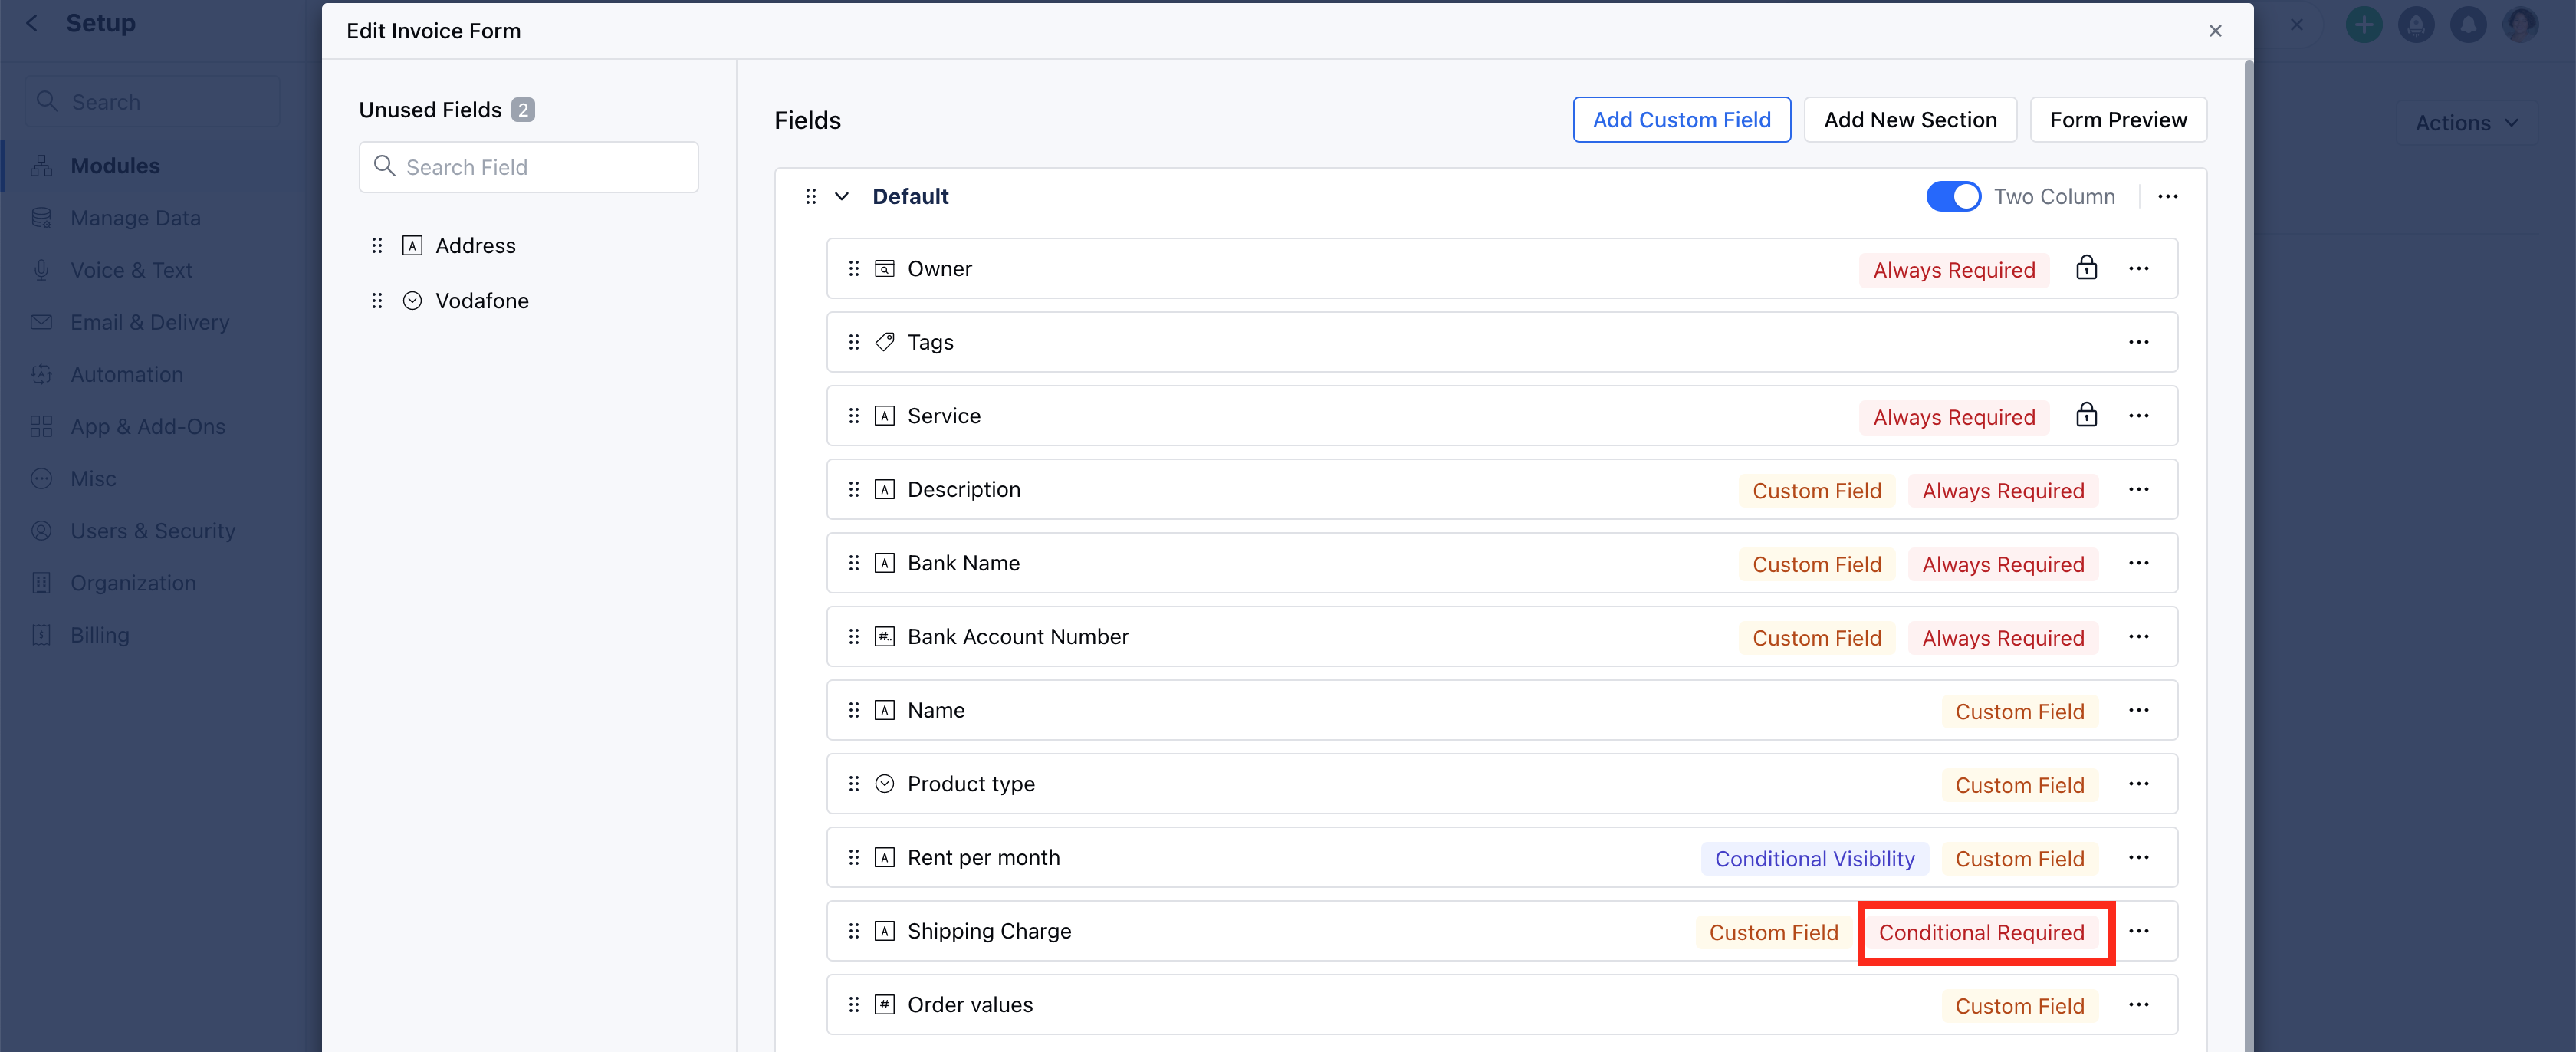This screenshot has height=1052, width=2576.
Task: Select the Vodafone unused field
Action: (481, 300)
